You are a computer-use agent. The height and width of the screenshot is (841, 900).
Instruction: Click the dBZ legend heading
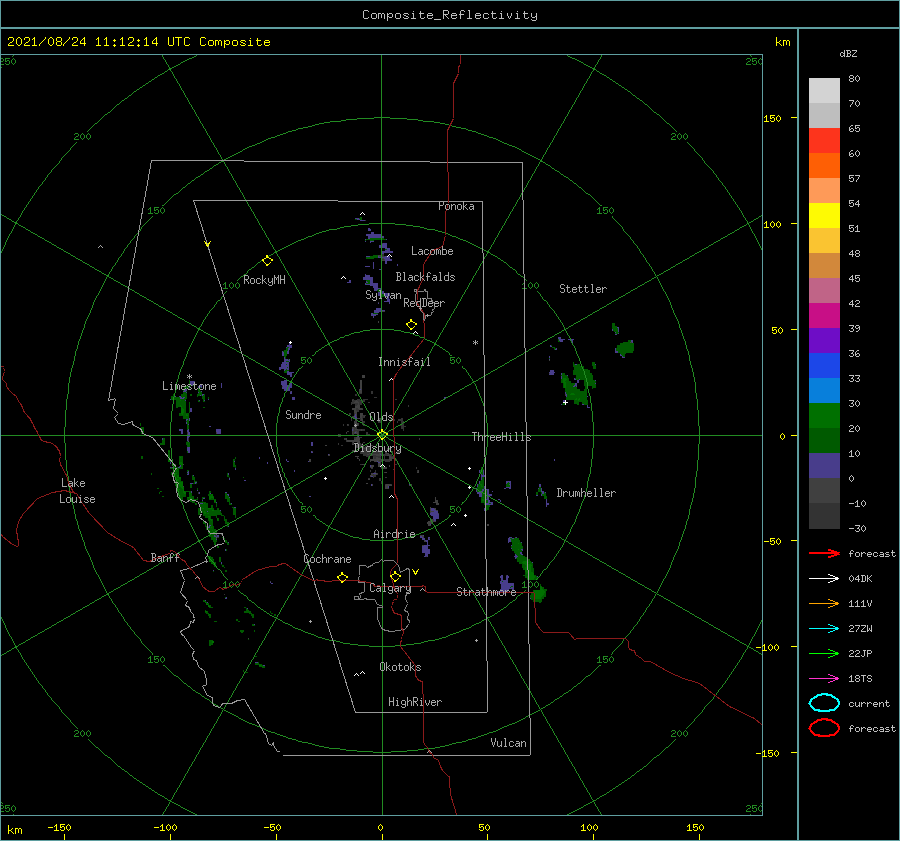tap(848, 53)
